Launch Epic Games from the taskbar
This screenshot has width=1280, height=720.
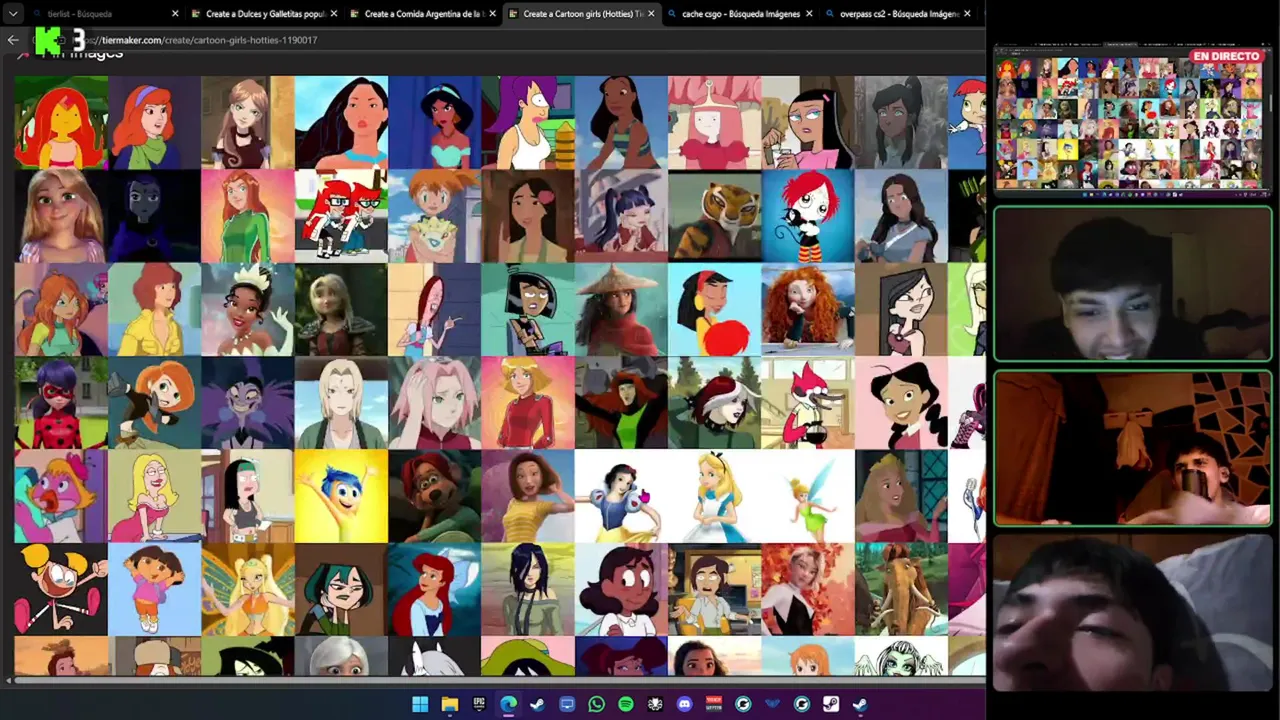479,705
